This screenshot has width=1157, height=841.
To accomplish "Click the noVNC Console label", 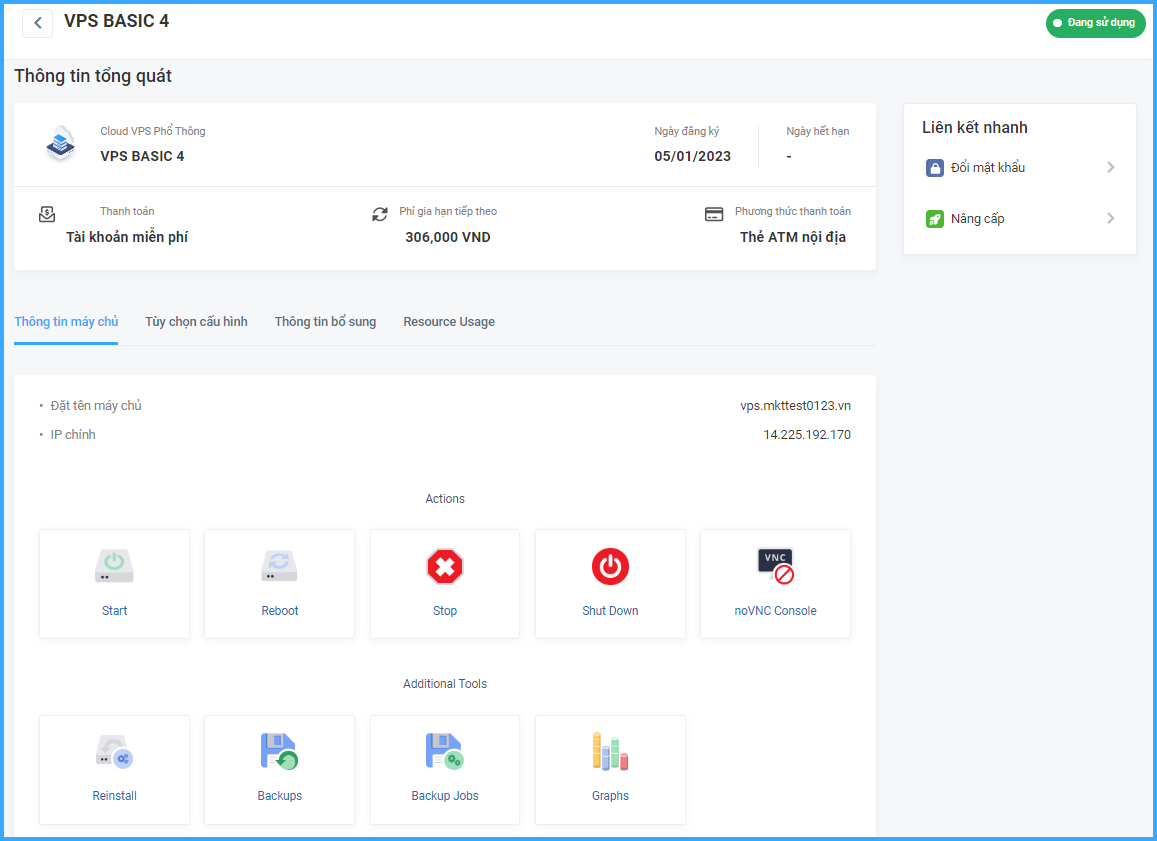I will (x=776, y=611).
